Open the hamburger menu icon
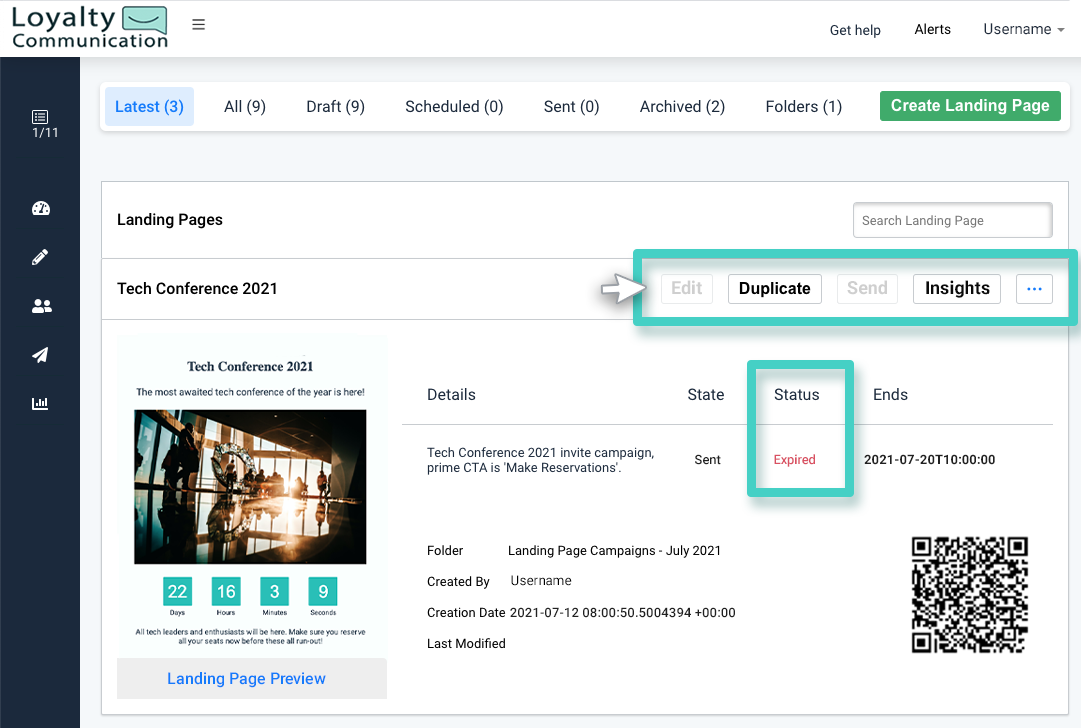Viewport: 1081px width, 728px height. (x=199, y=25)
